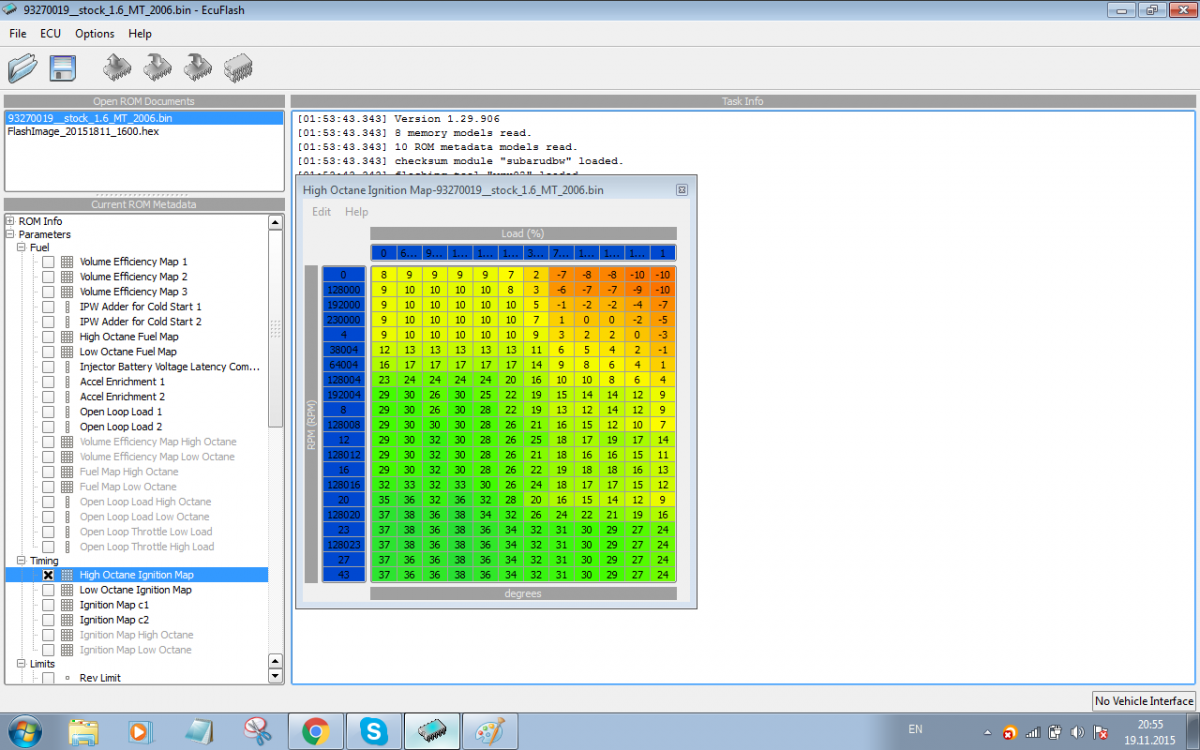1200x750 pixels.
Task: Select the 230000 RPM row header
Action: (x=343, y=320)
